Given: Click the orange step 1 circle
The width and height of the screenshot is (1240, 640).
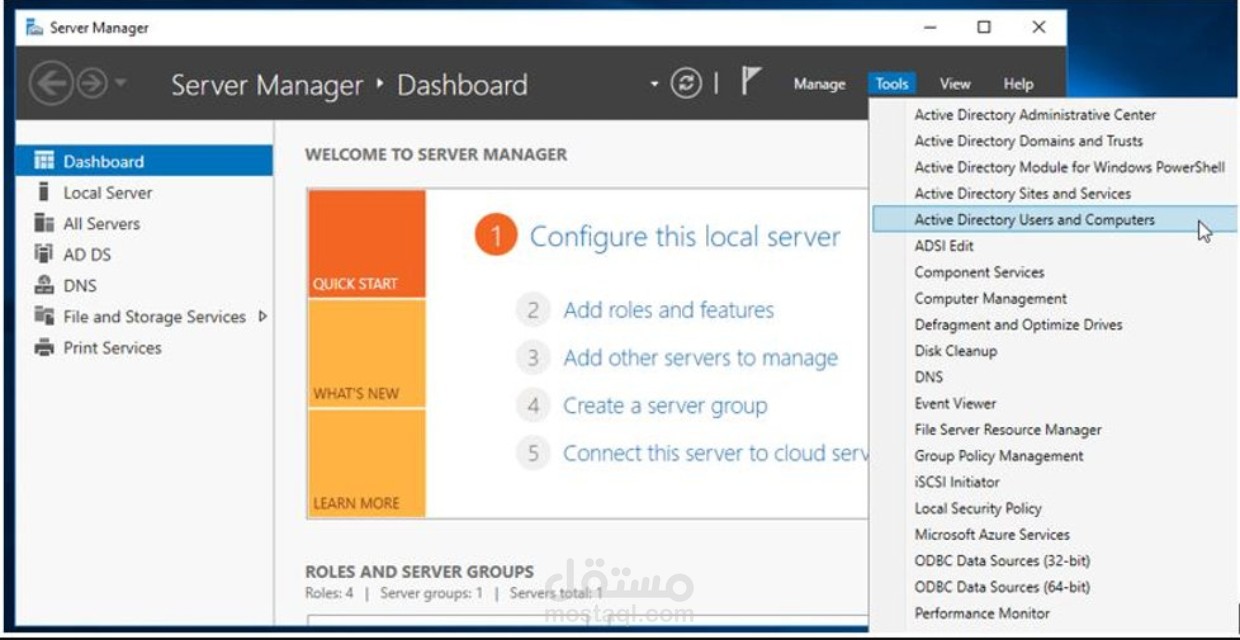Looking at the screenshot, I should [x=496, y=237].
